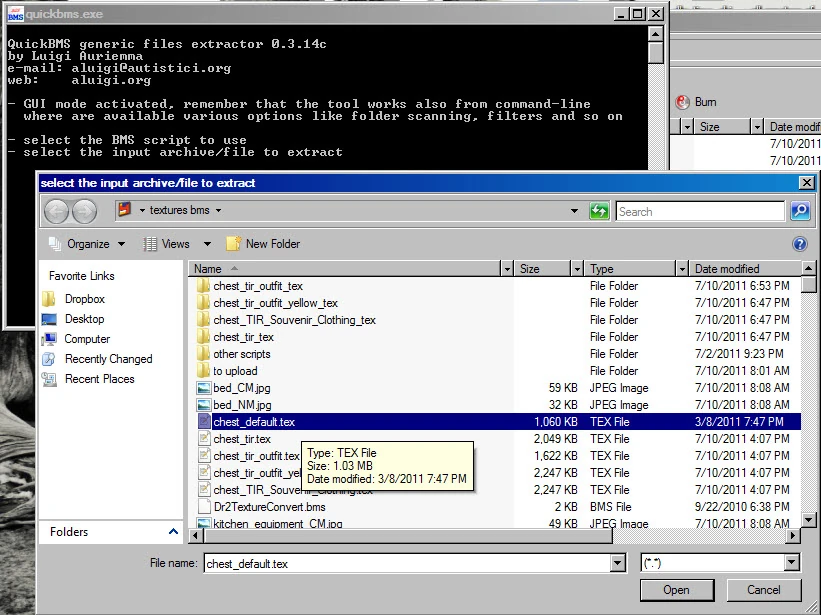Select the Dr2TextureConvert.bms file icon

click(x=204, y=507)
